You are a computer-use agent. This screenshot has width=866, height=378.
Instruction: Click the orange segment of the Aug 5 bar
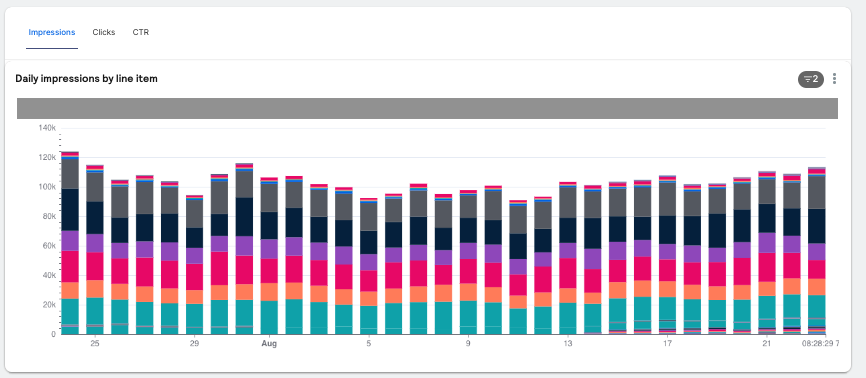369,298
